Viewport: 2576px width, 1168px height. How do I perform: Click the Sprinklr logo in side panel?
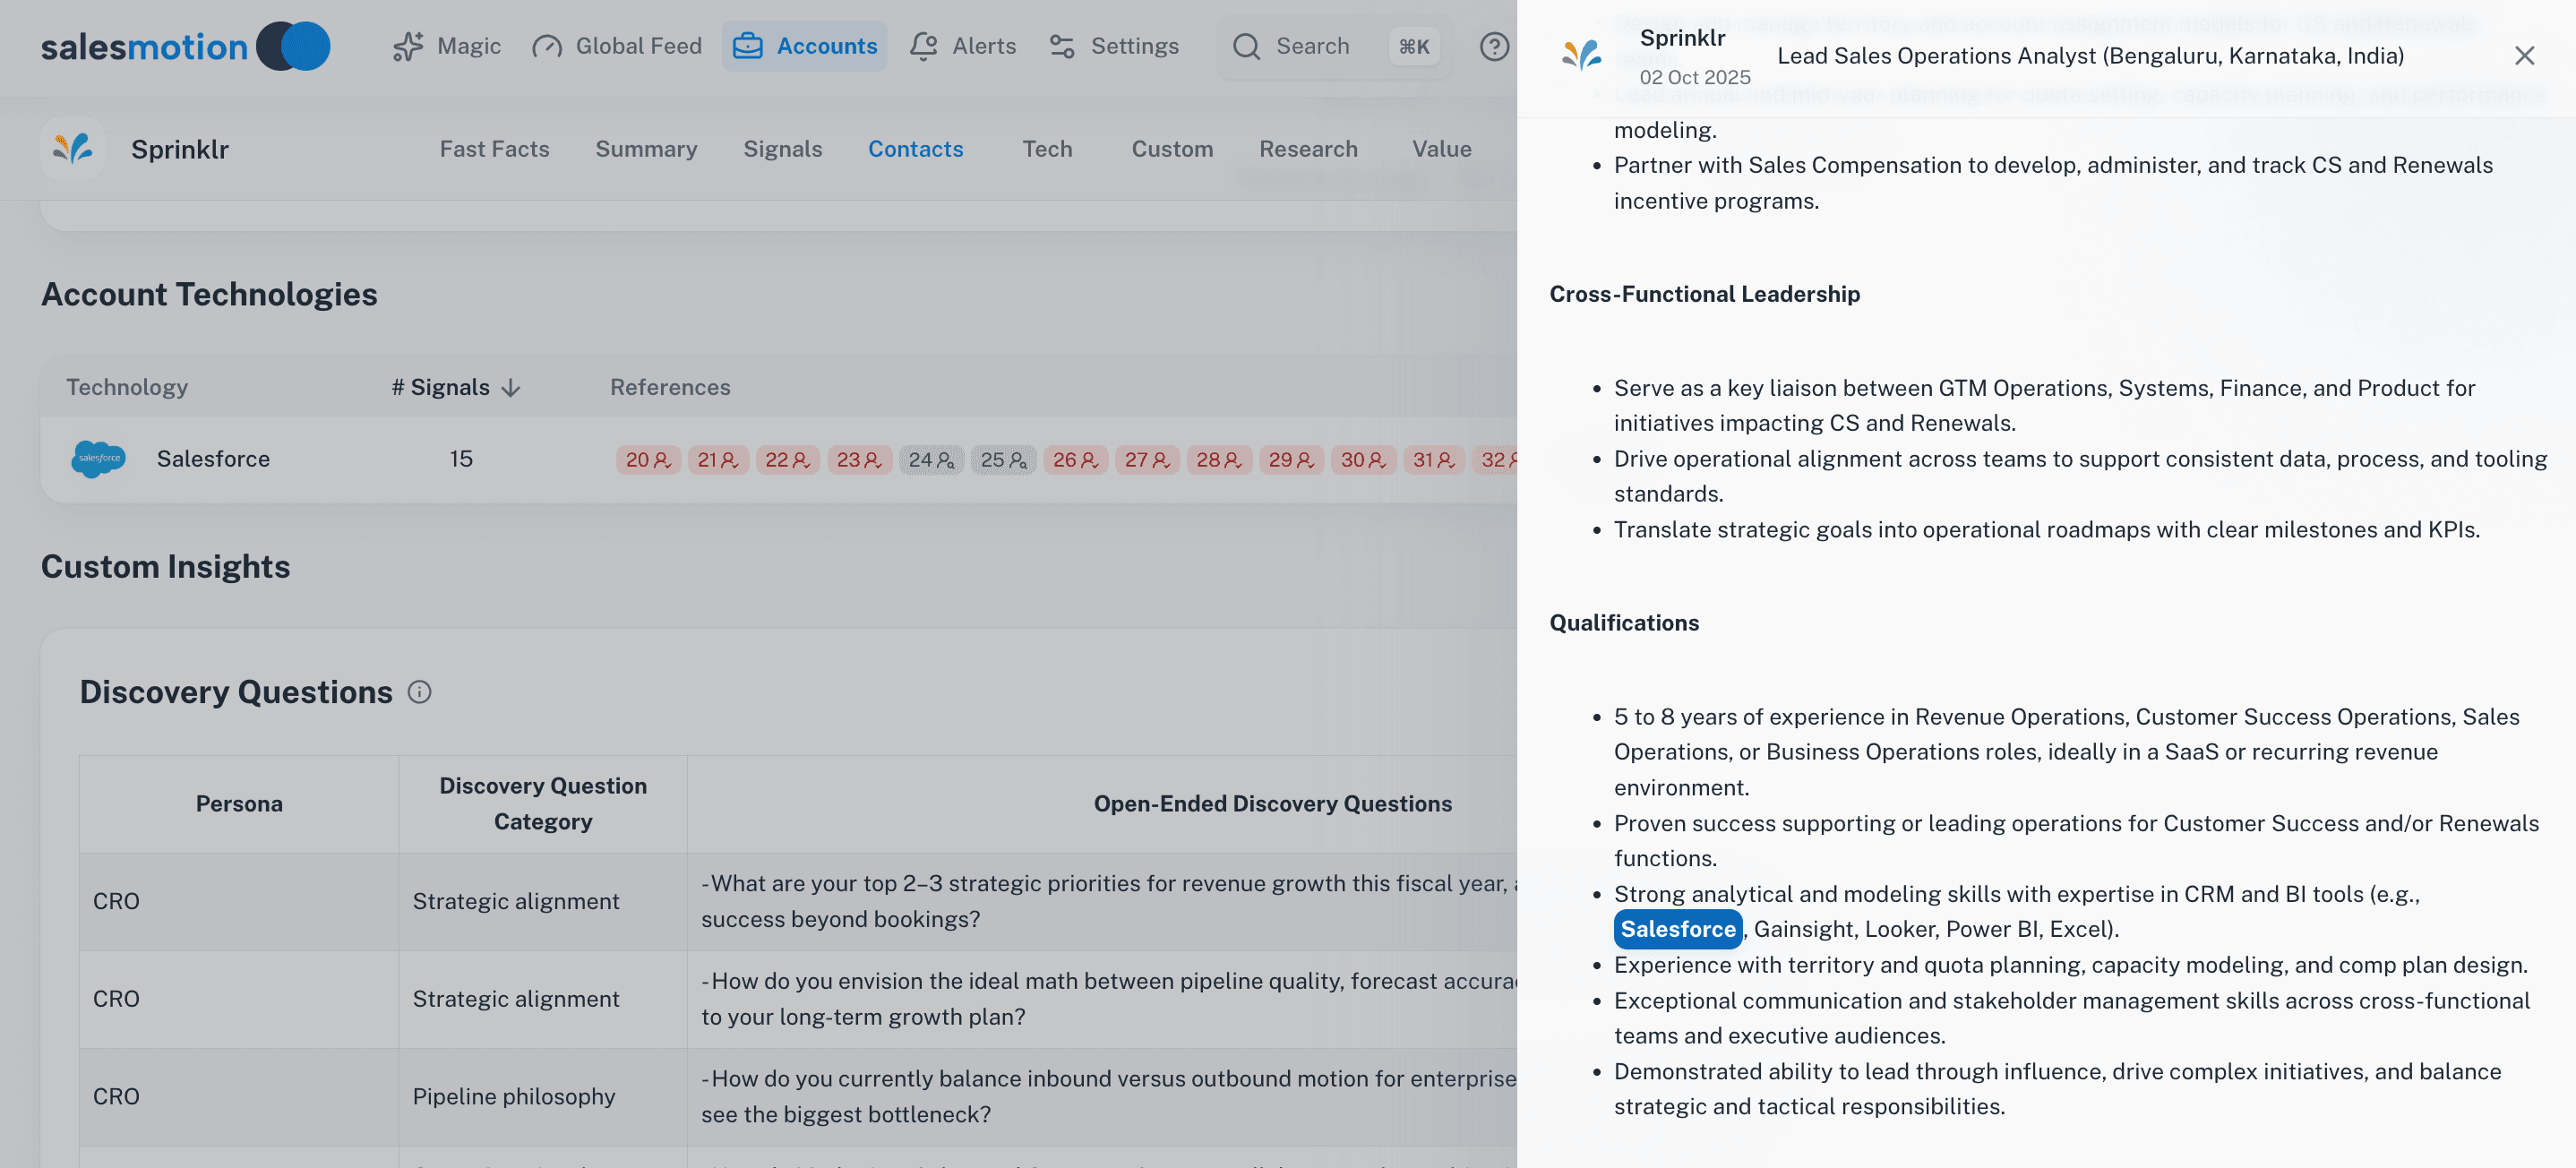click(x=1582, y=55)
